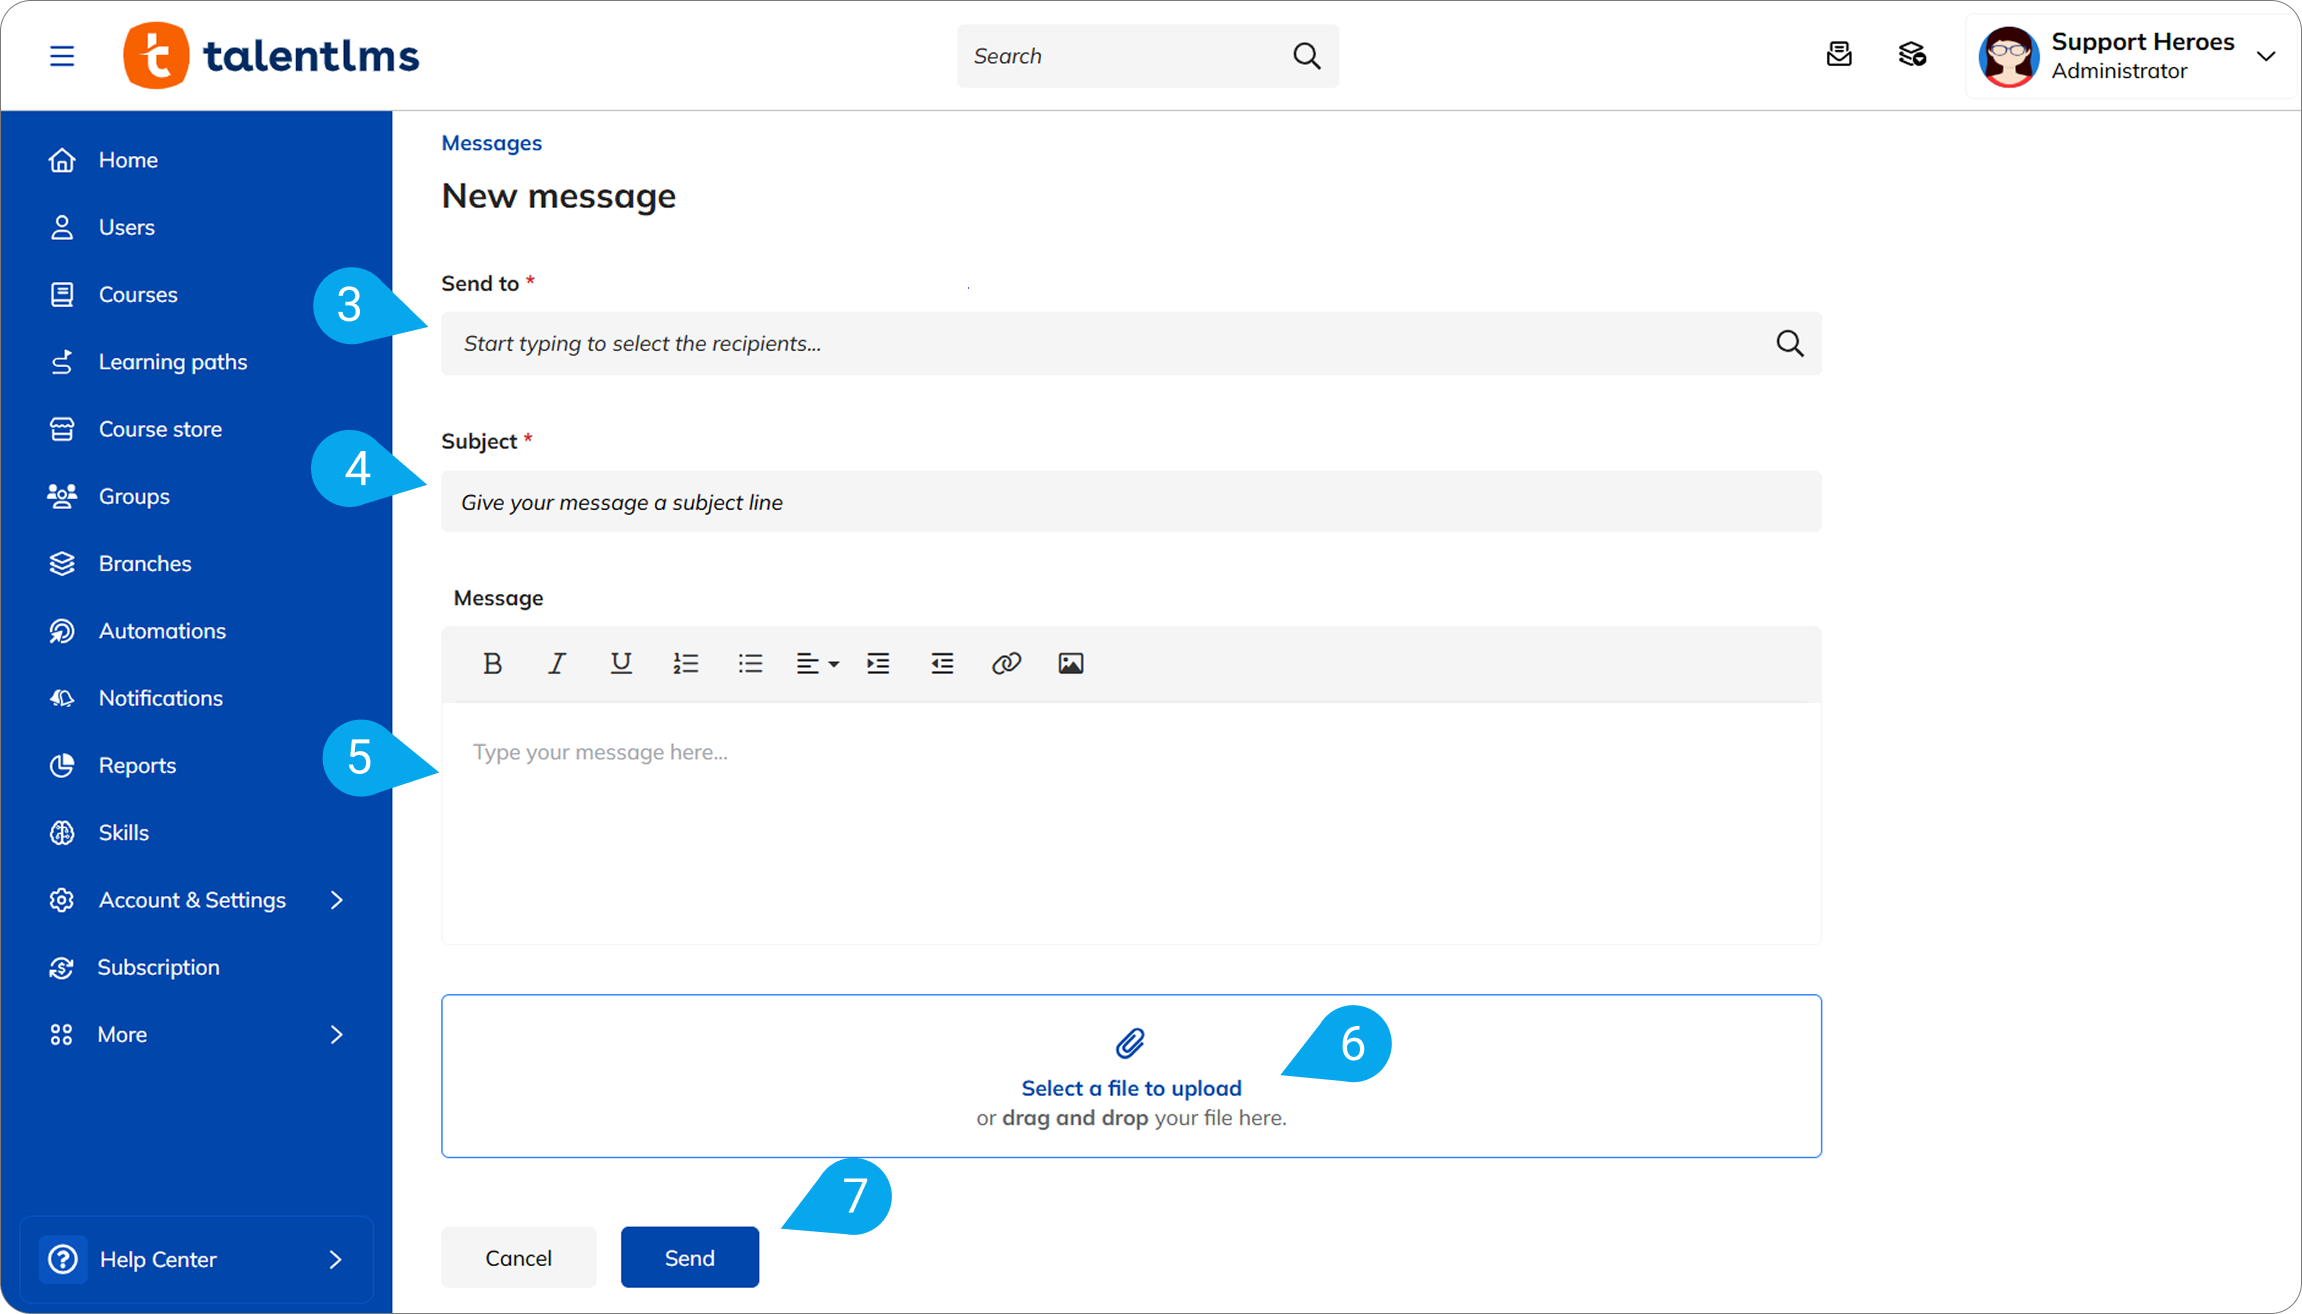
Task: Insert an image into the message
Action: click(1070, 663)
